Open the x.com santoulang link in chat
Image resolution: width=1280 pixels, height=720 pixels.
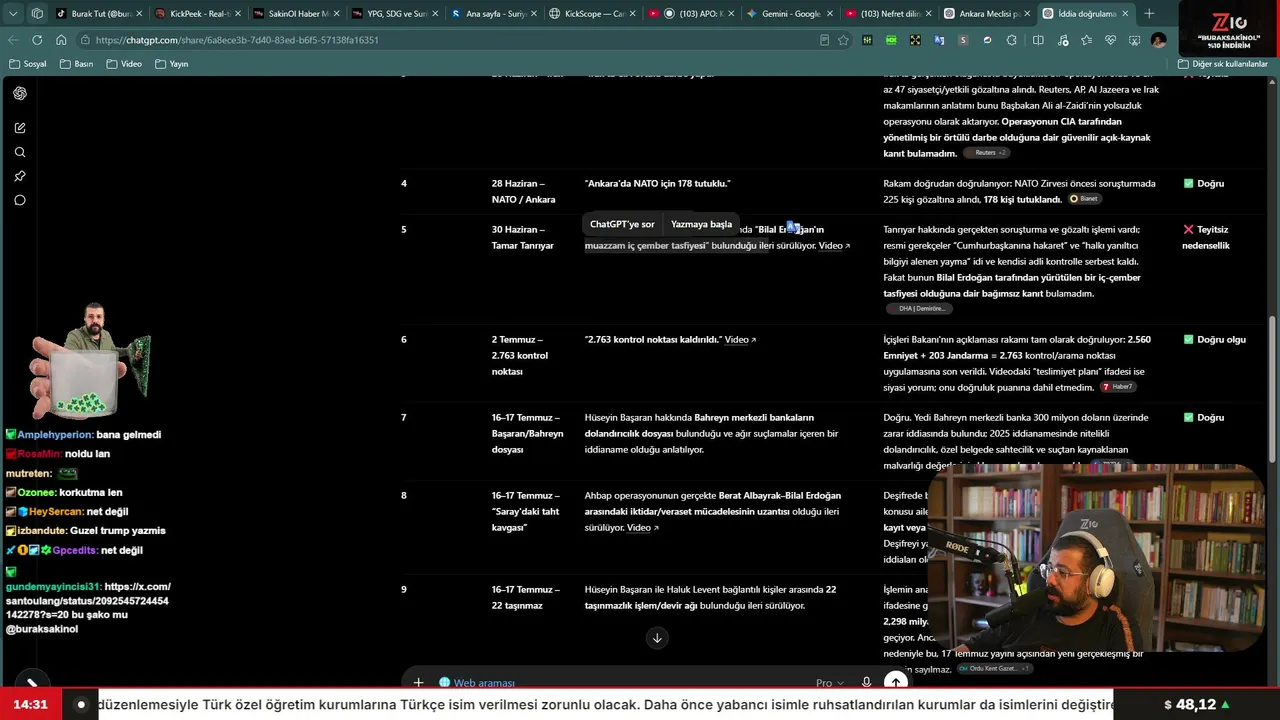tap(88, 601)
